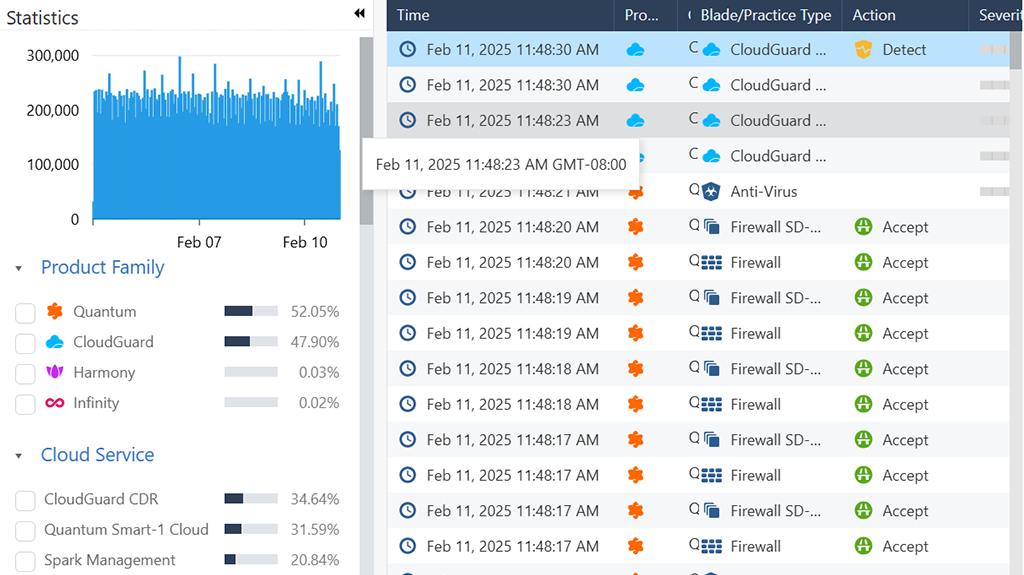The height and width of the screenshot is (575, 1024).
Task: Open the Cloud Service heading link
Action: coord(97,455)
